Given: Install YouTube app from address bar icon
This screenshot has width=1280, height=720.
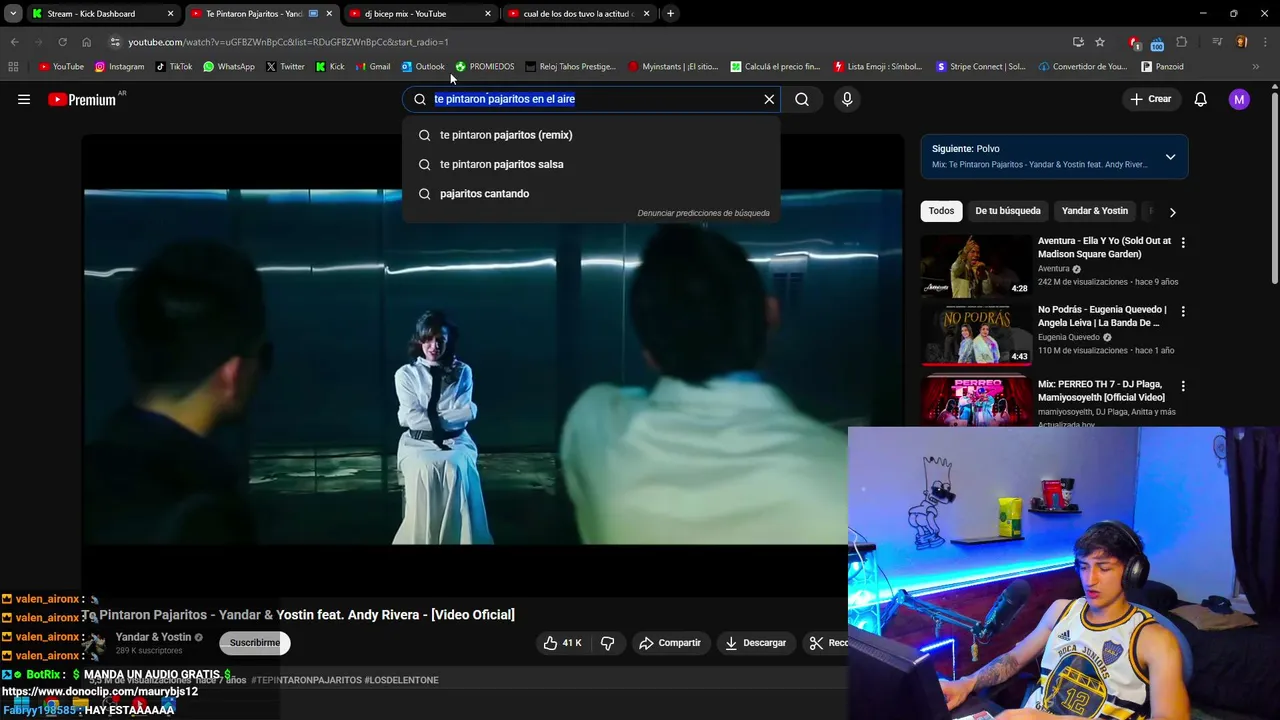Looking at the screenshot, I should coord(1078,42).
